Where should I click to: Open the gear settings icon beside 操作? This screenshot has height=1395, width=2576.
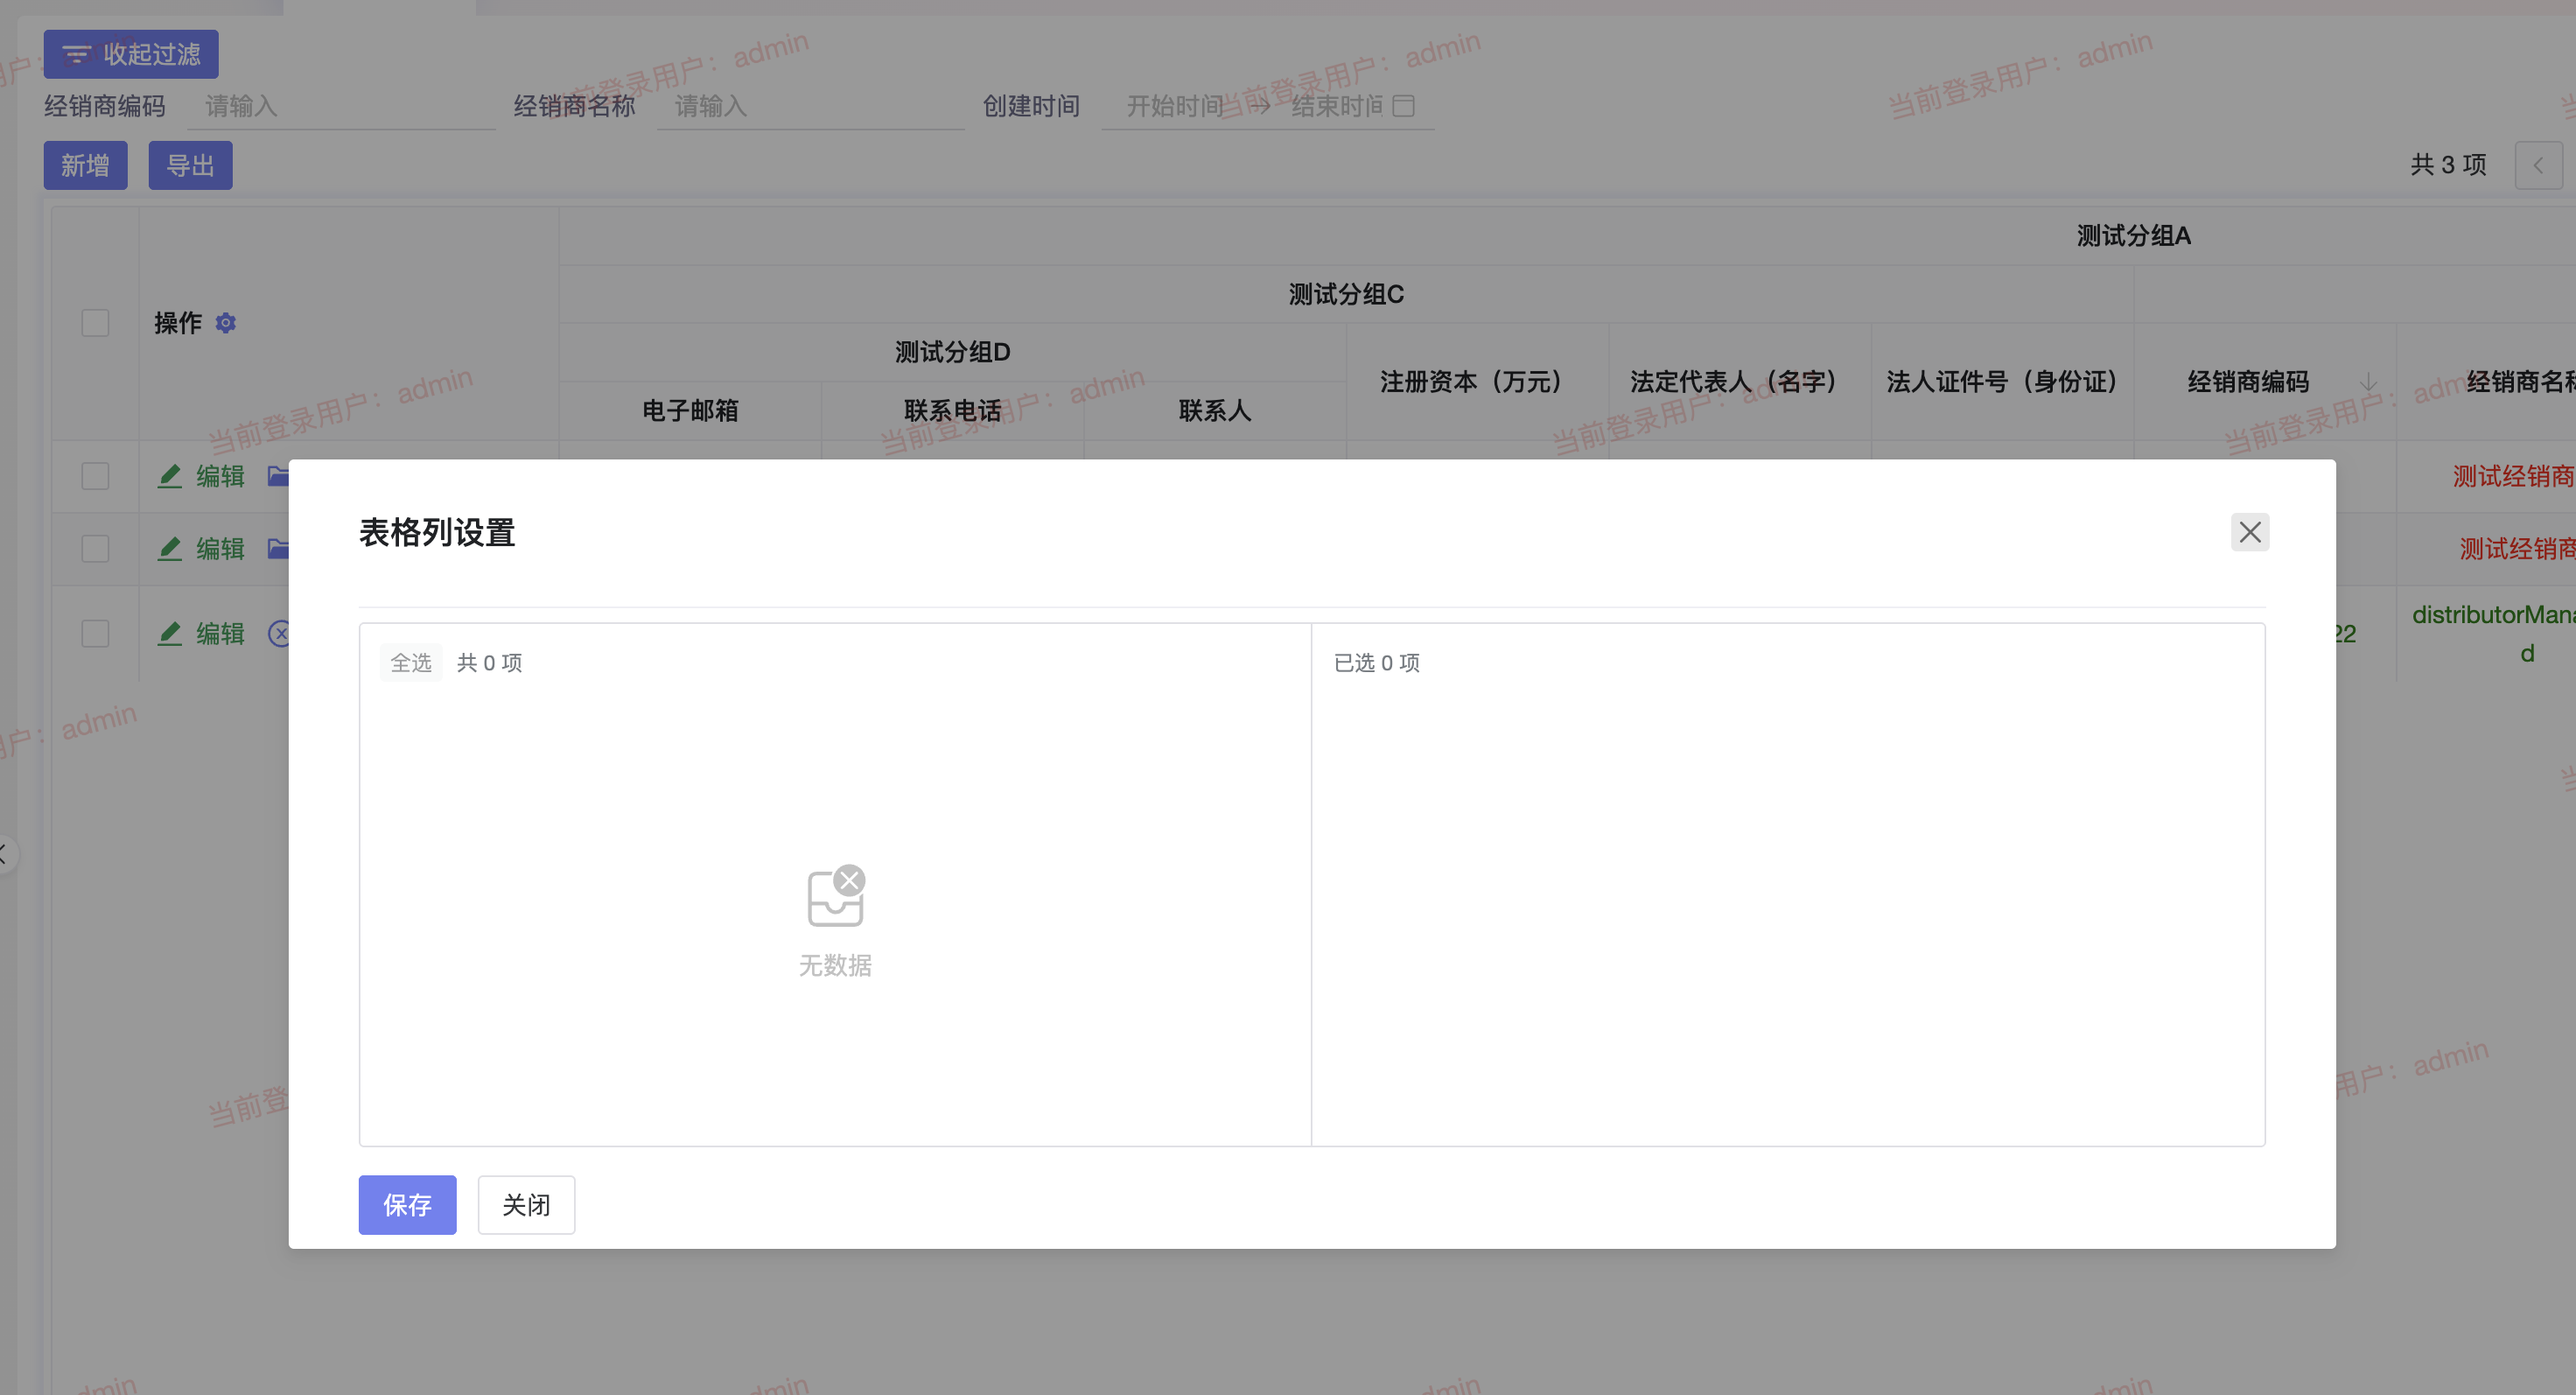pos(226,323)
